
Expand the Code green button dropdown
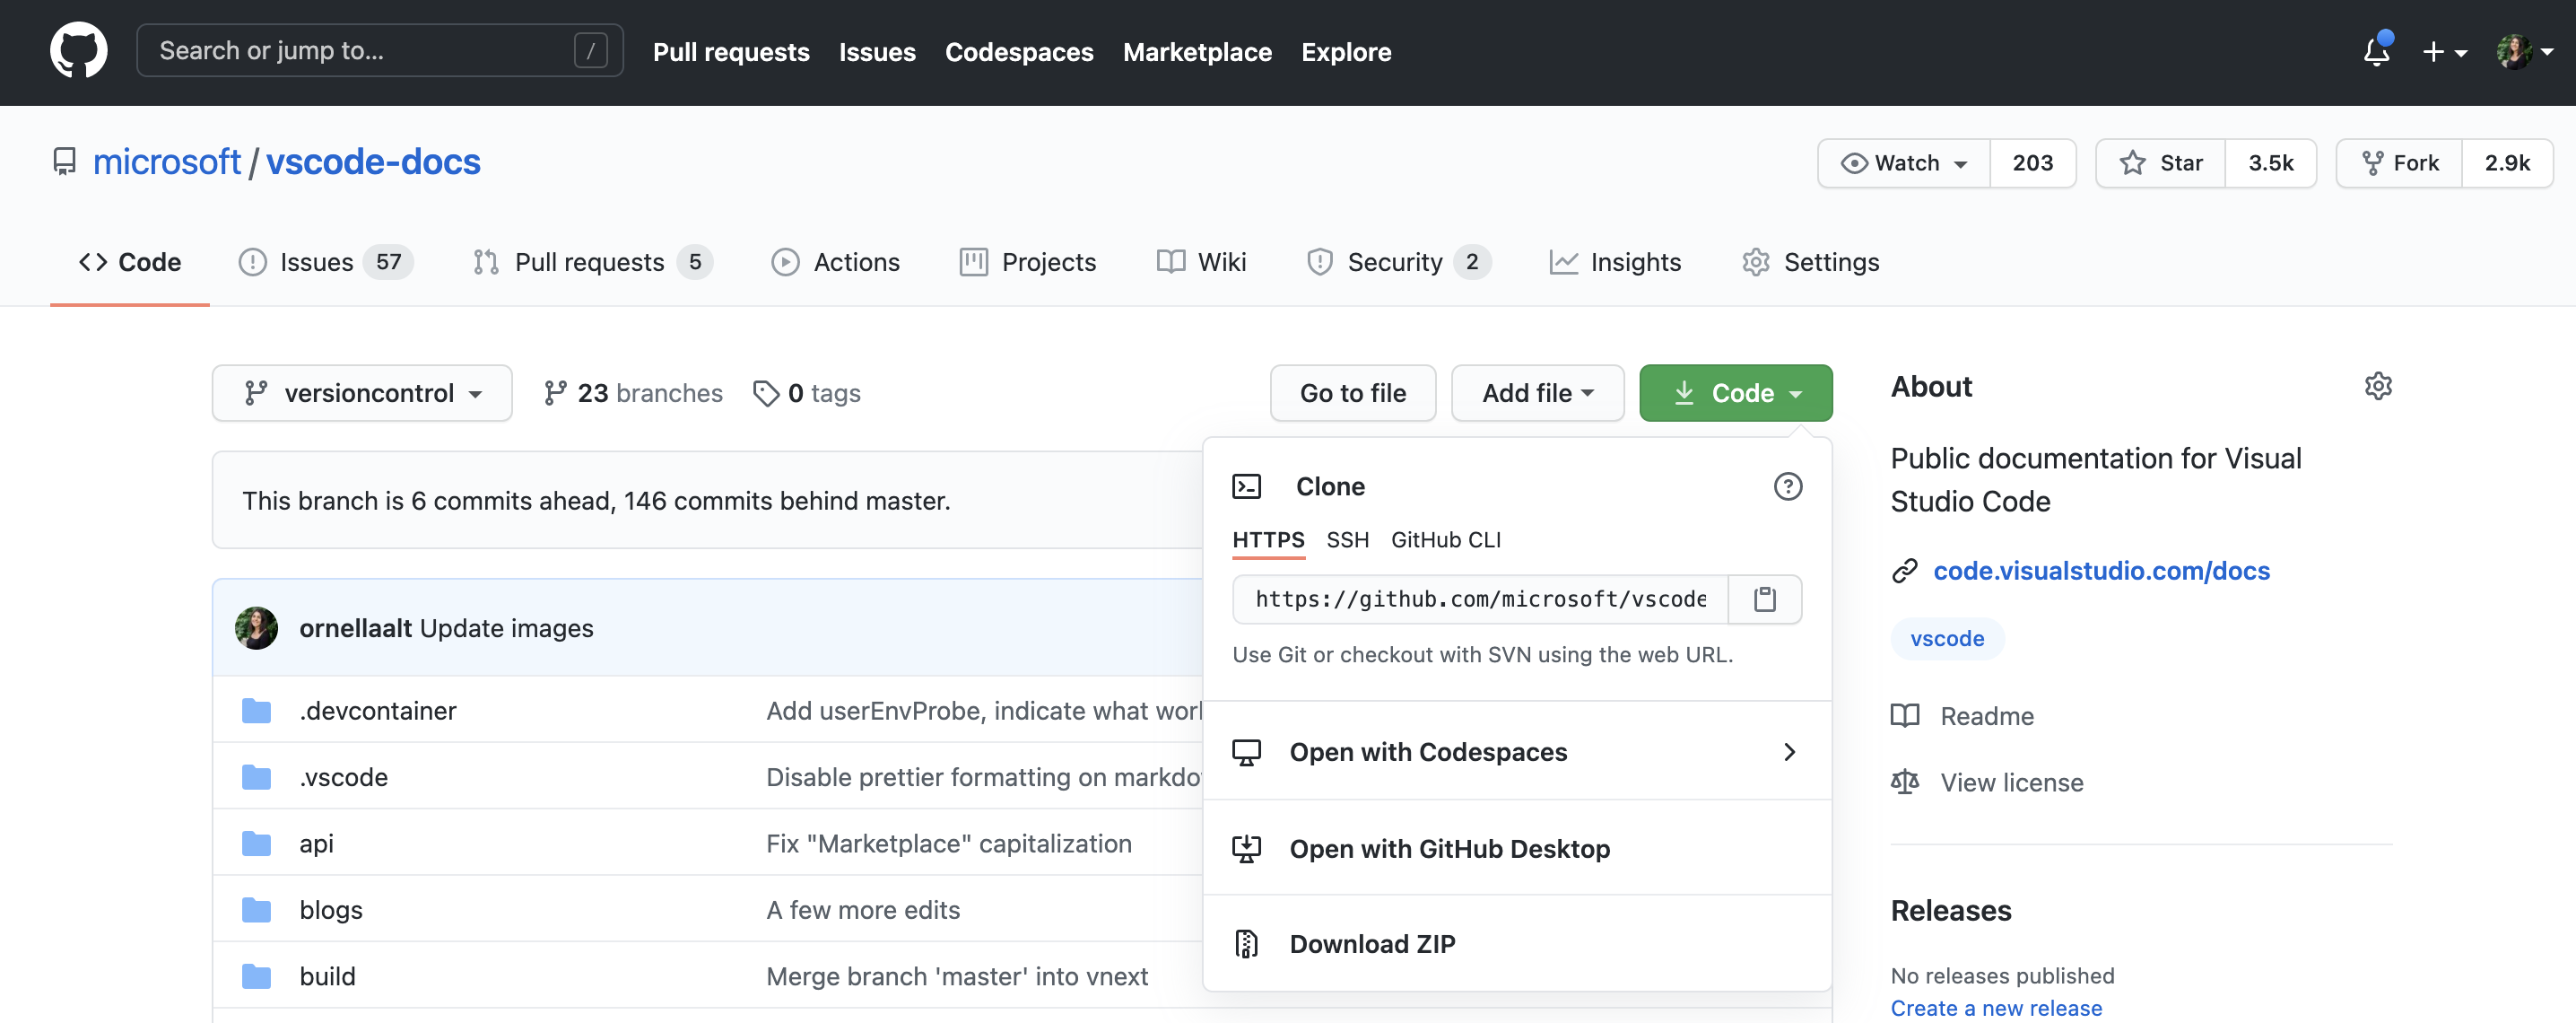click(x=1735, y=391)
